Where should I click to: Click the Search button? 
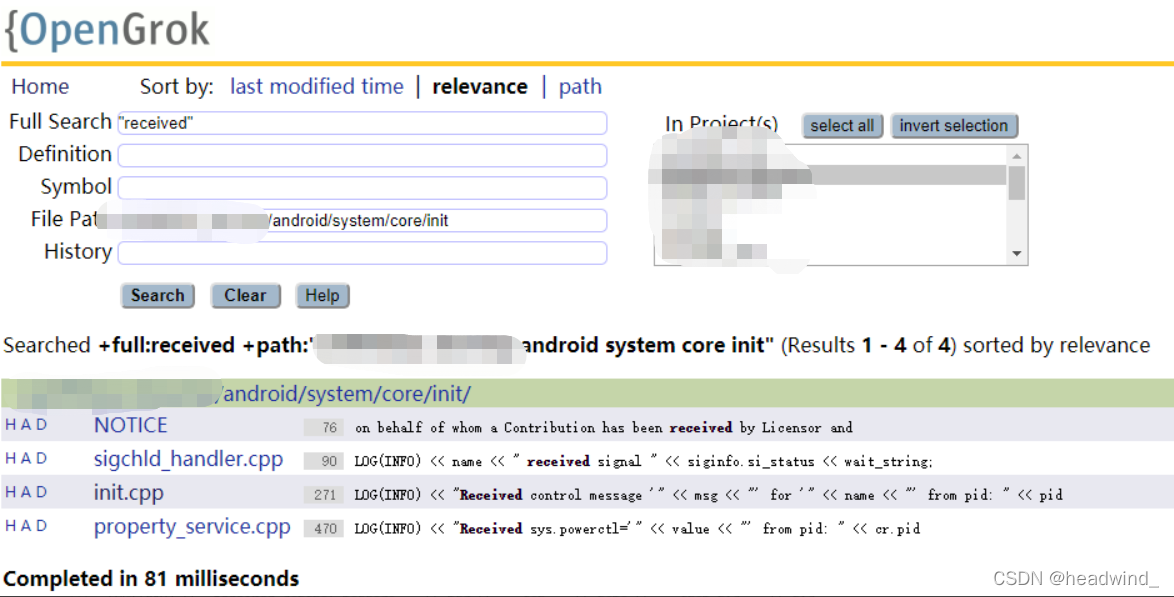(x=157, y=295)
